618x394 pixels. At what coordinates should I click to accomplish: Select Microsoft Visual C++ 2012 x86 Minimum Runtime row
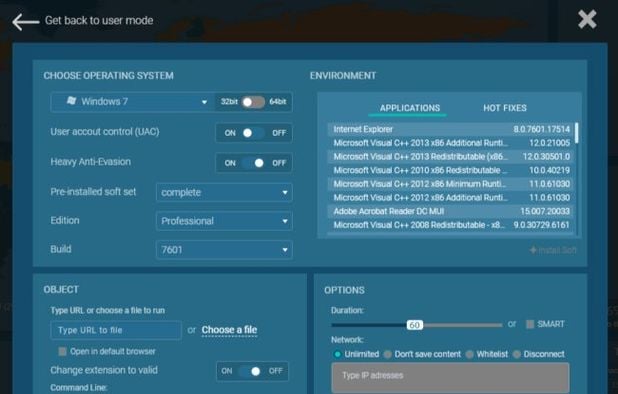click(x=450, y=184)
